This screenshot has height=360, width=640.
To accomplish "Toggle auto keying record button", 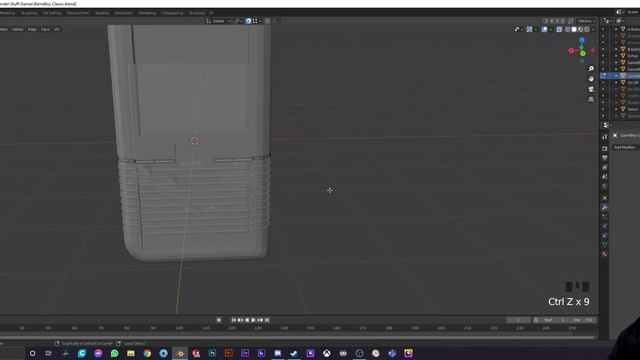I will (x=219, y=320).
